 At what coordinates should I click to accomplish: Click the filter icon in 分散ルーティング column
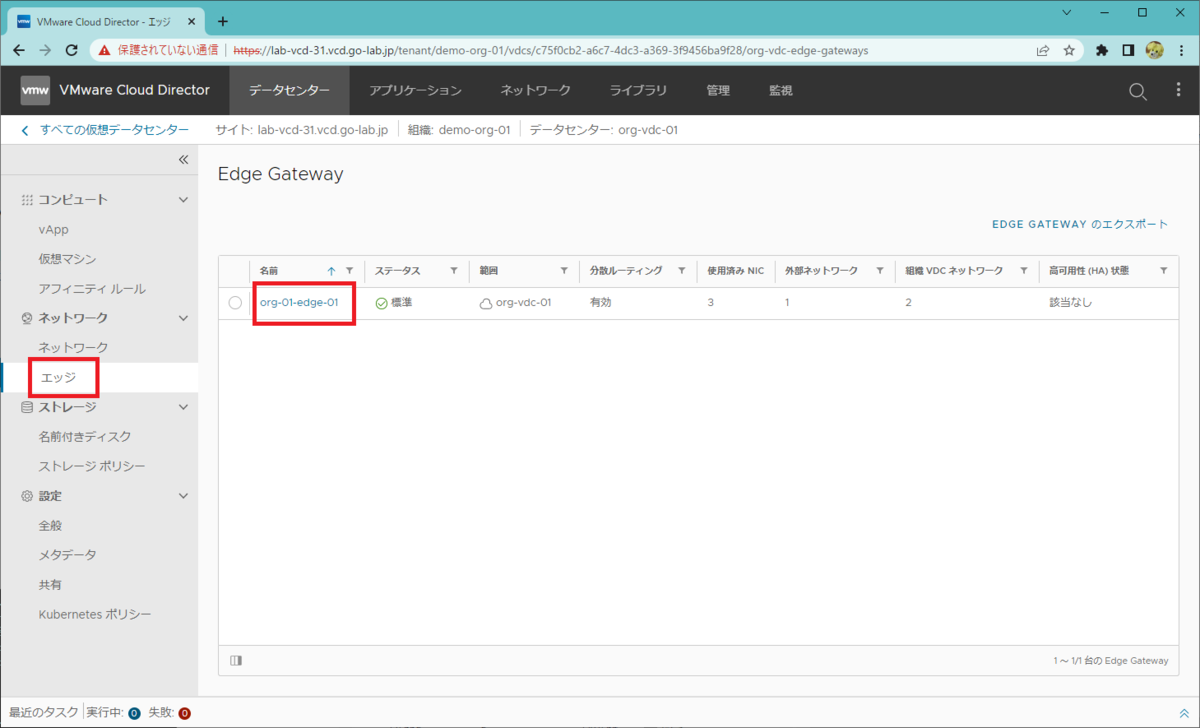pyautogui.click(x=682, y=271)
